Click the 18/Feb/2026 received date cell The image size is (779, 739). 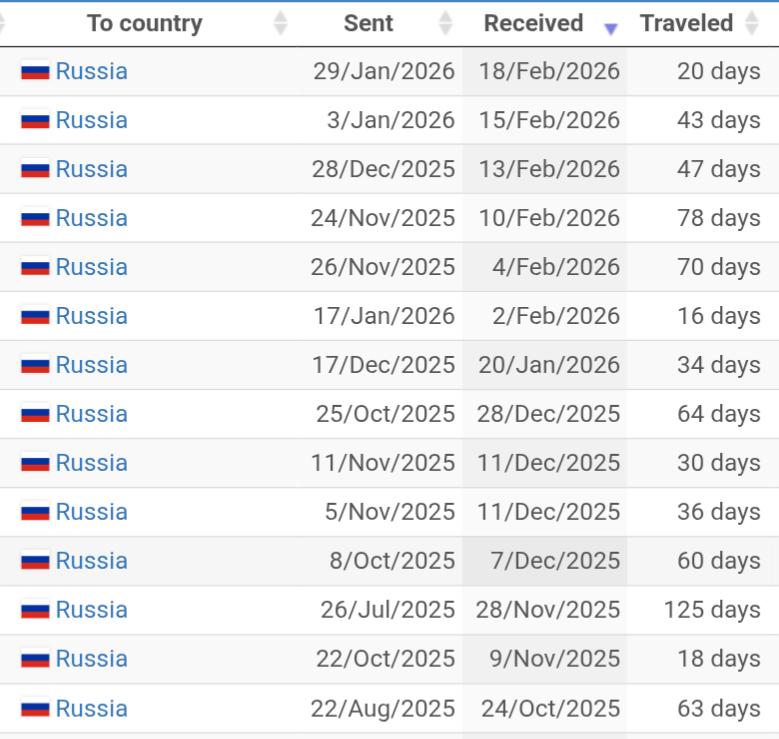coord(548,72)
